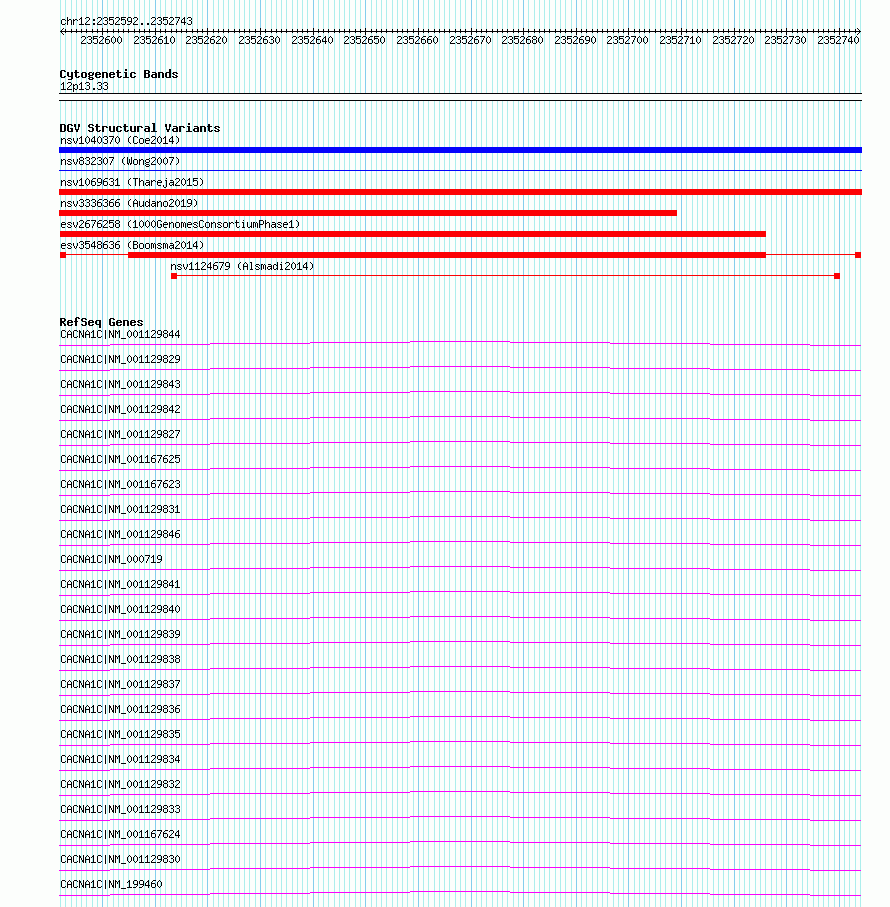Image resolution: width=890 pixels, height=907 pixels.
Task: Select the 12p13.33 cytogenetic band label
Action: (x=84, y=86)
